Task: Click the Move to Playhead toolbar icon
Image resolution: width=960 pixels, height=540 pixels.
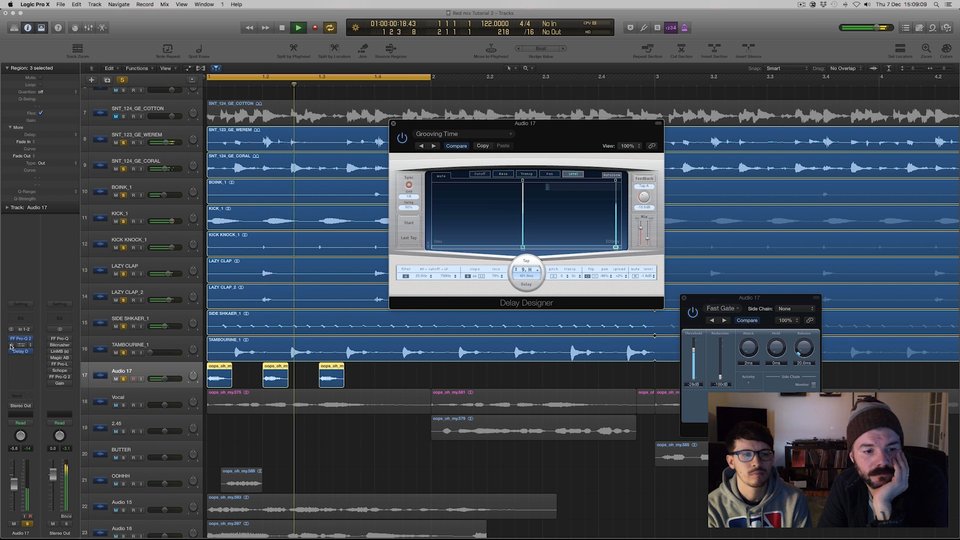Action: pyautogui.click(x=490, y=48)
